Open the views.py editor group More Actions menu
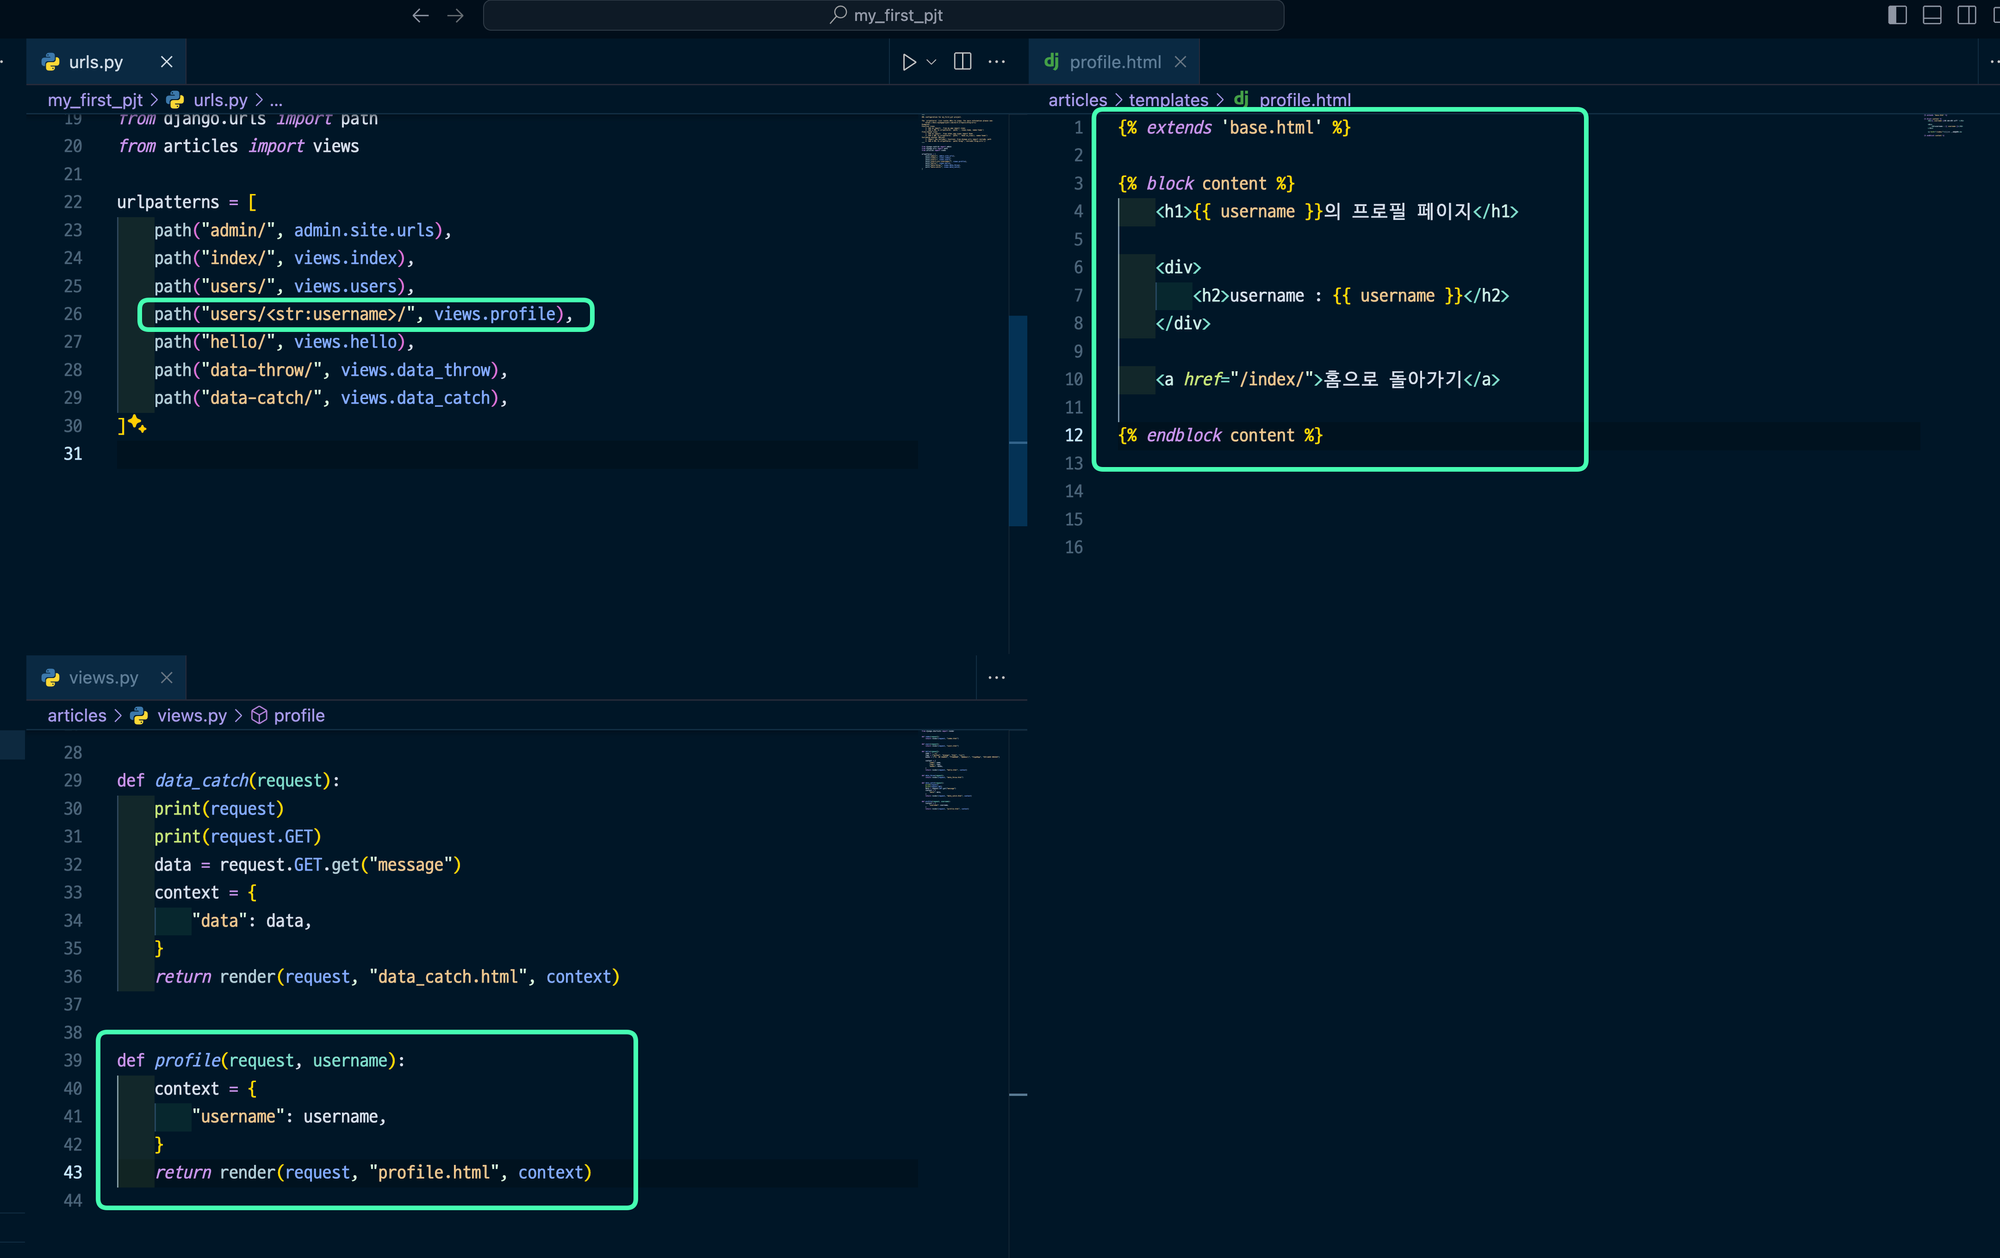Viewport: 2000px width, 1258px height. tap(996, 678)
